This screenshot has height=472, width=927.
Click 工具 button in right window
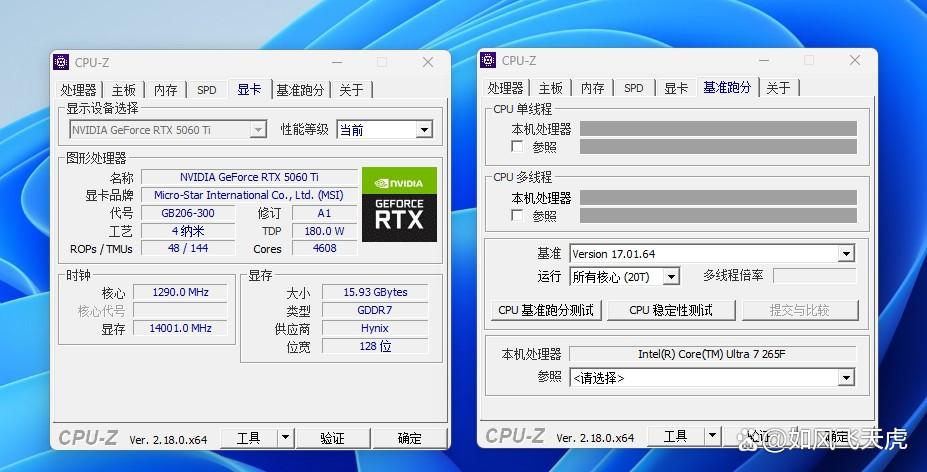(675, 437)
